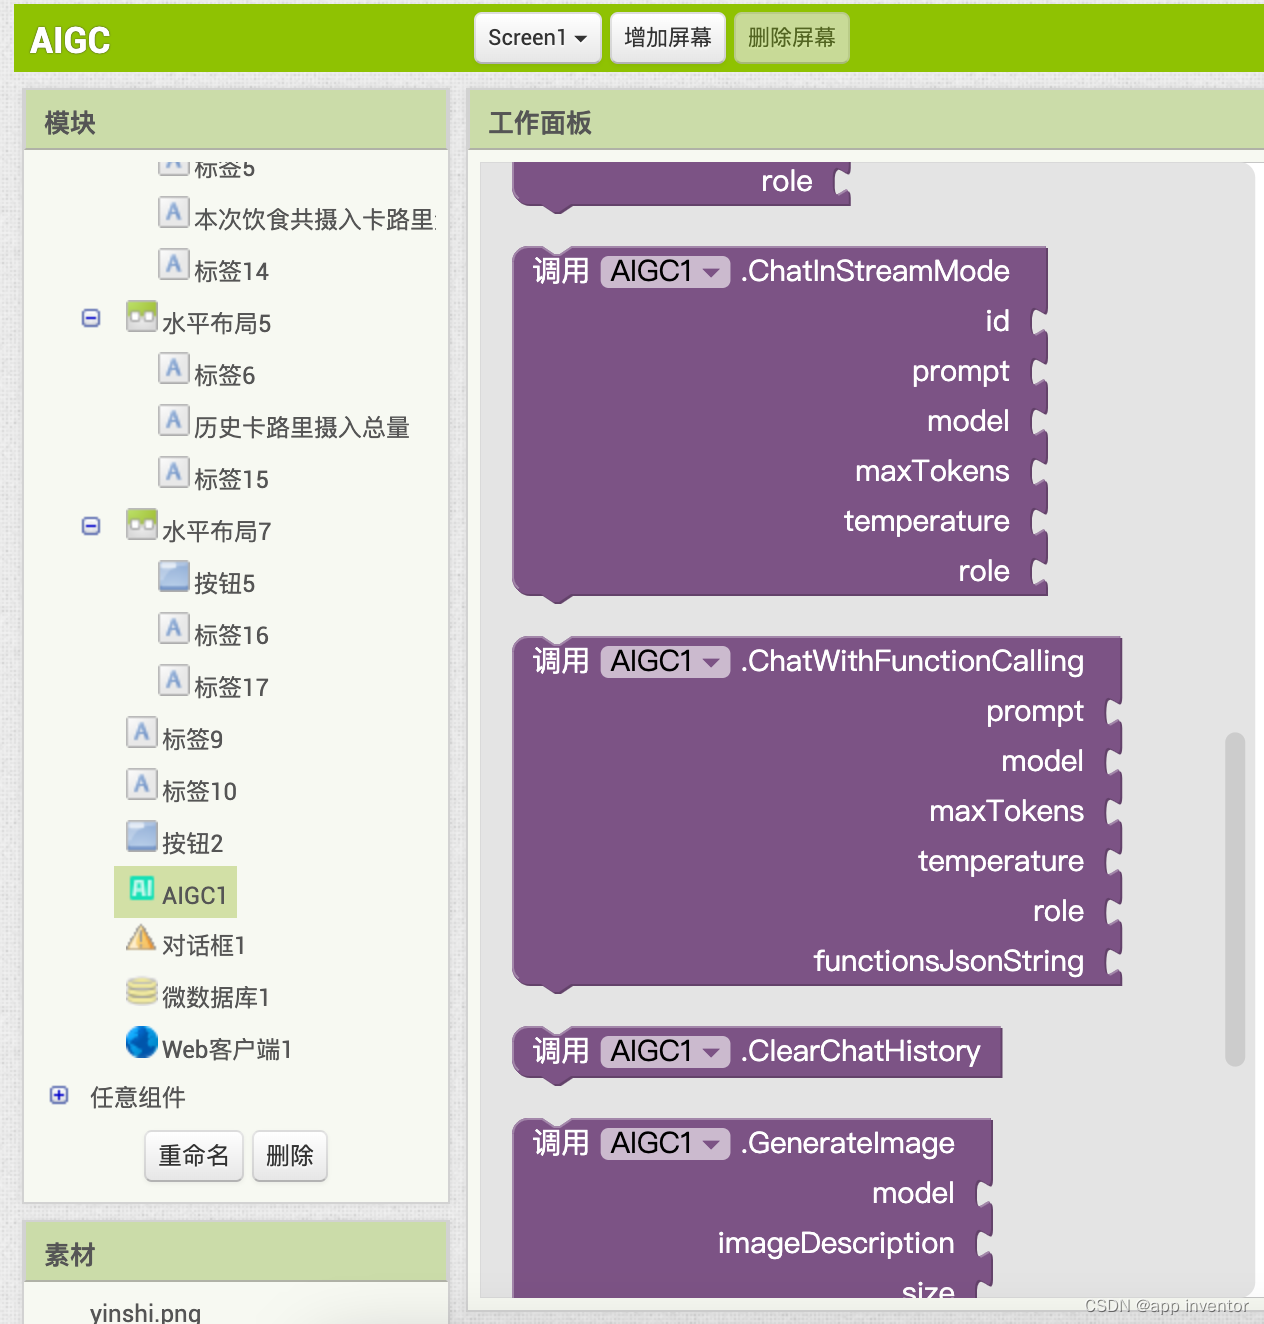Select 标签6 in the component tree
Viewport: 1264px width, 1324px height.
pos(224,375)
